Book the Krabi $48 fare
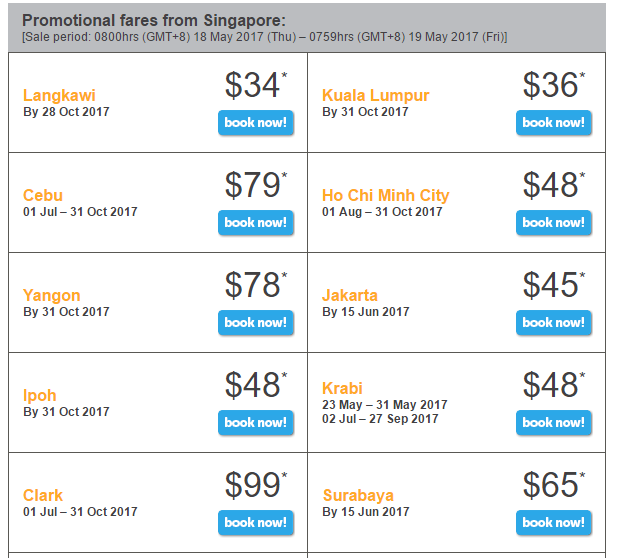 [554, 422]
